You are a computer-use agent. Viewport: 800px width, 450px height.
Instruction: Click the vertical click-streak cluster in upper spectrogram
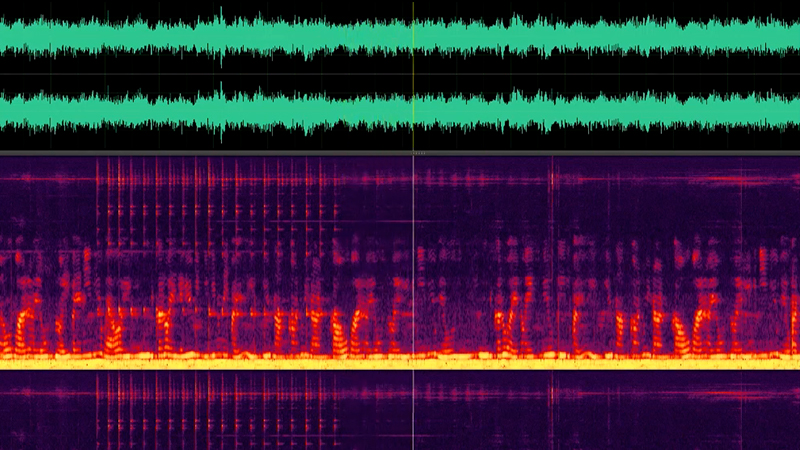[x=200, y=200]
